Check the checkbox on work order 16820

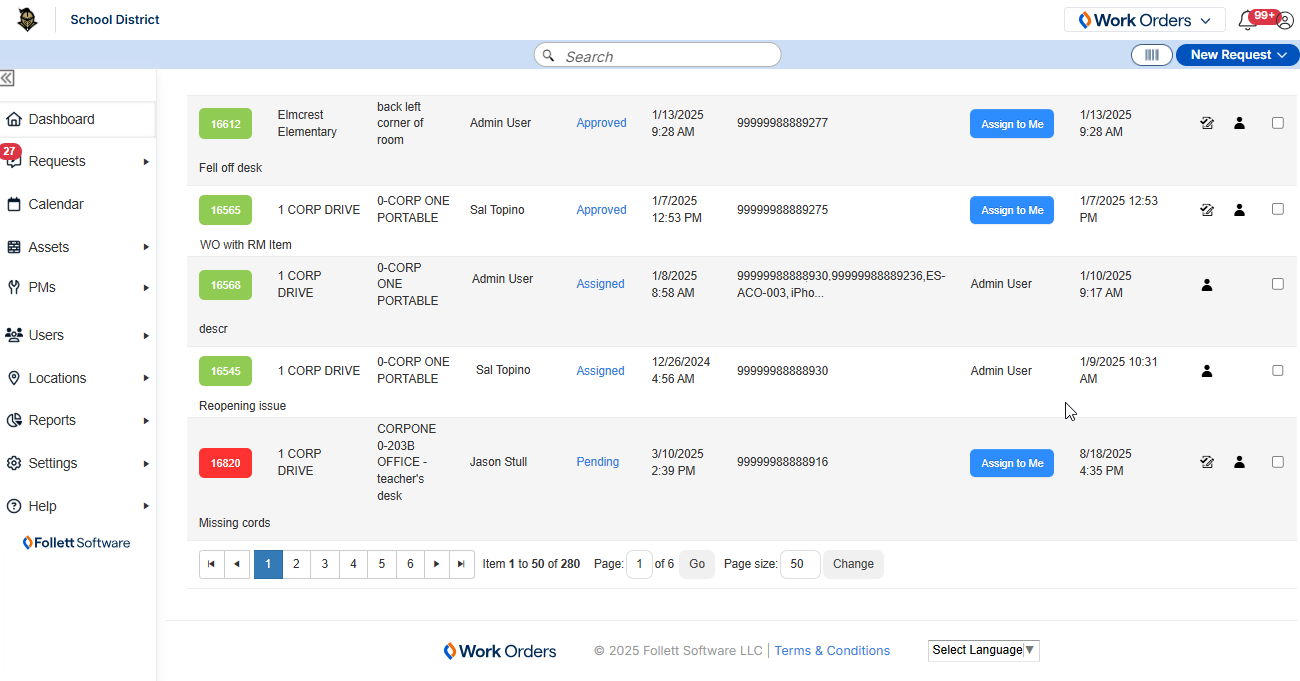click(x=1277, y=462)
